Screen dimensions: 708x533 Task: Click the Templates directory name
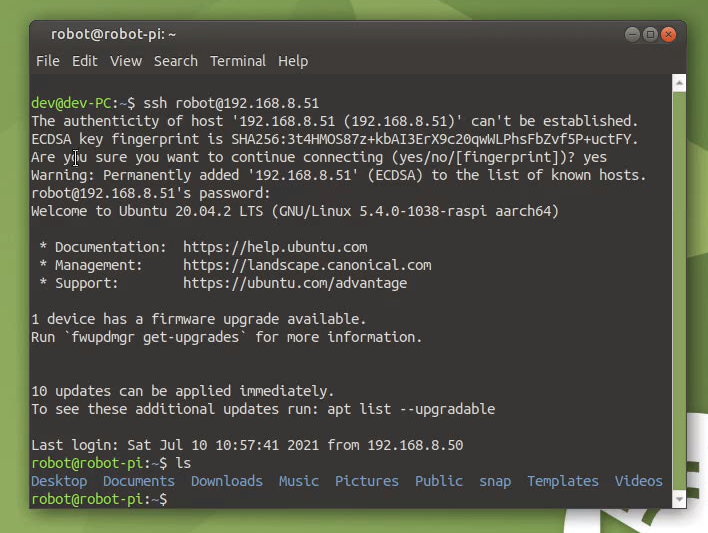563,481
